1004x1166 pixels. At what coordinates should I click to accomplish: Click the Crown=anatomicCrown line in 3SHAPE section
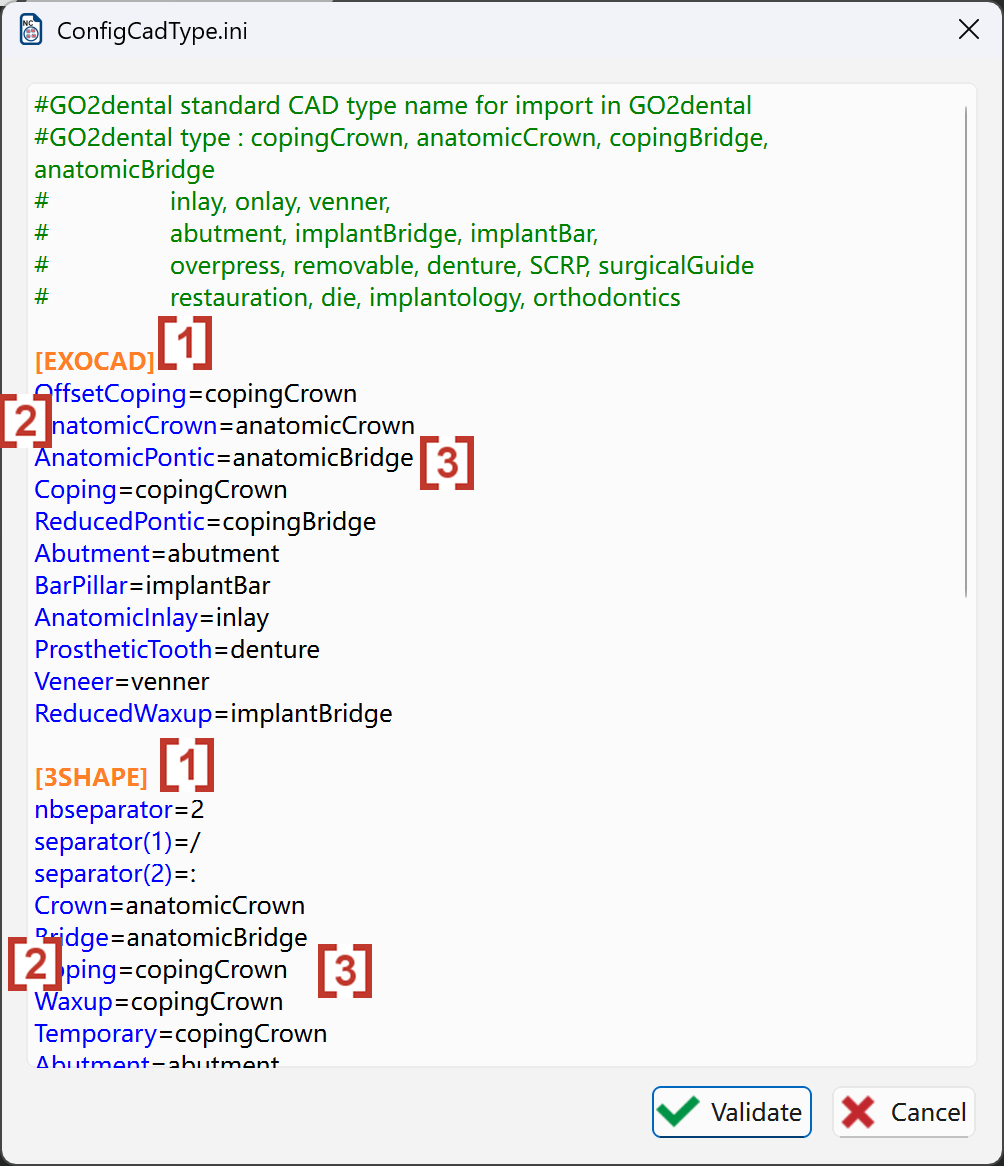coord(170,906)
